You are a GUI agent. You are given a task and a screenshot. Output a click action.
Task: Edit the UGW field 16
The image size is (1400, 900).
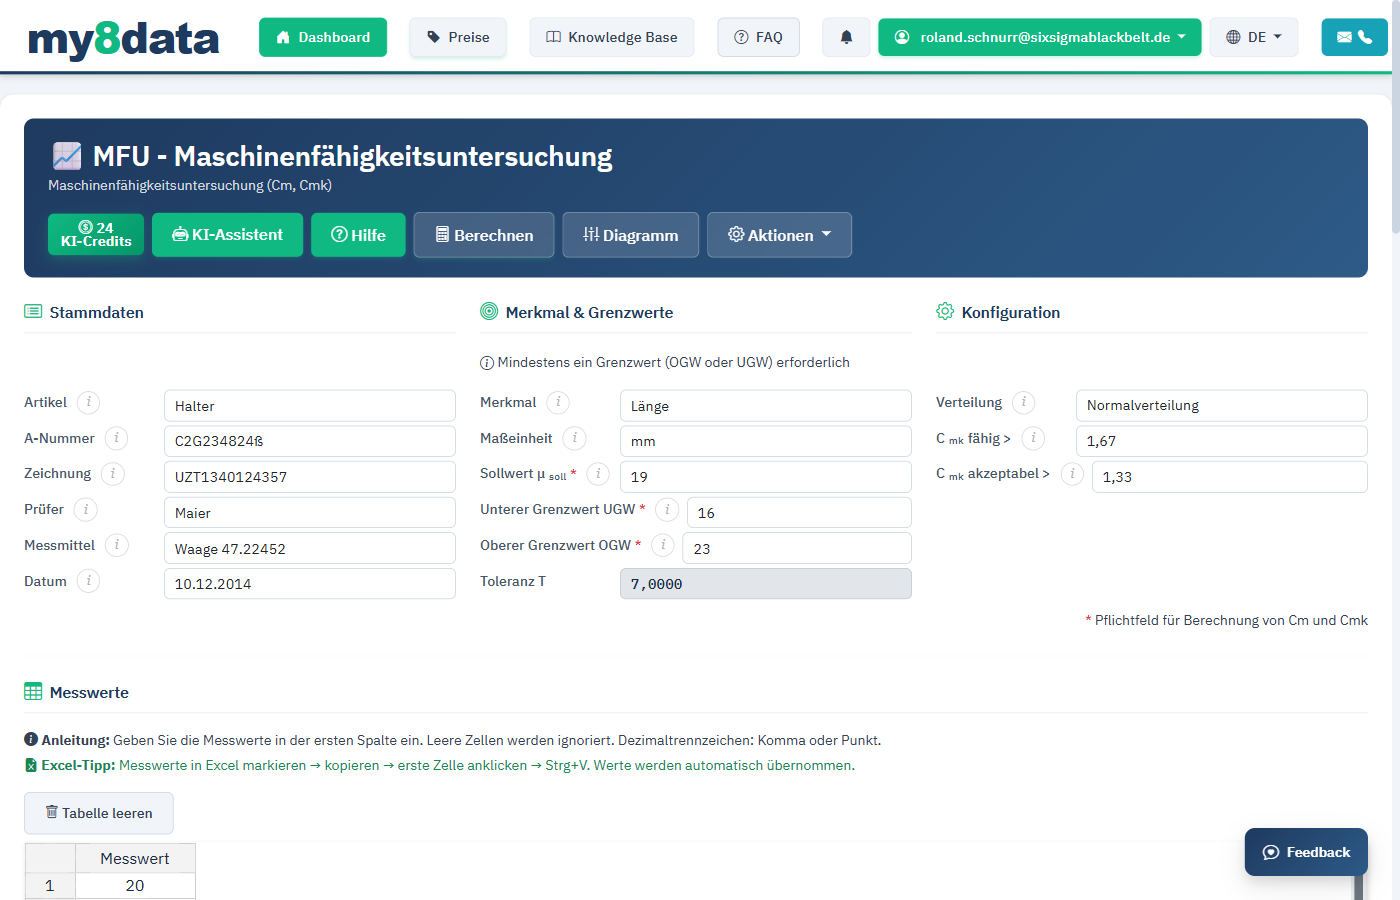pos(799,513)
